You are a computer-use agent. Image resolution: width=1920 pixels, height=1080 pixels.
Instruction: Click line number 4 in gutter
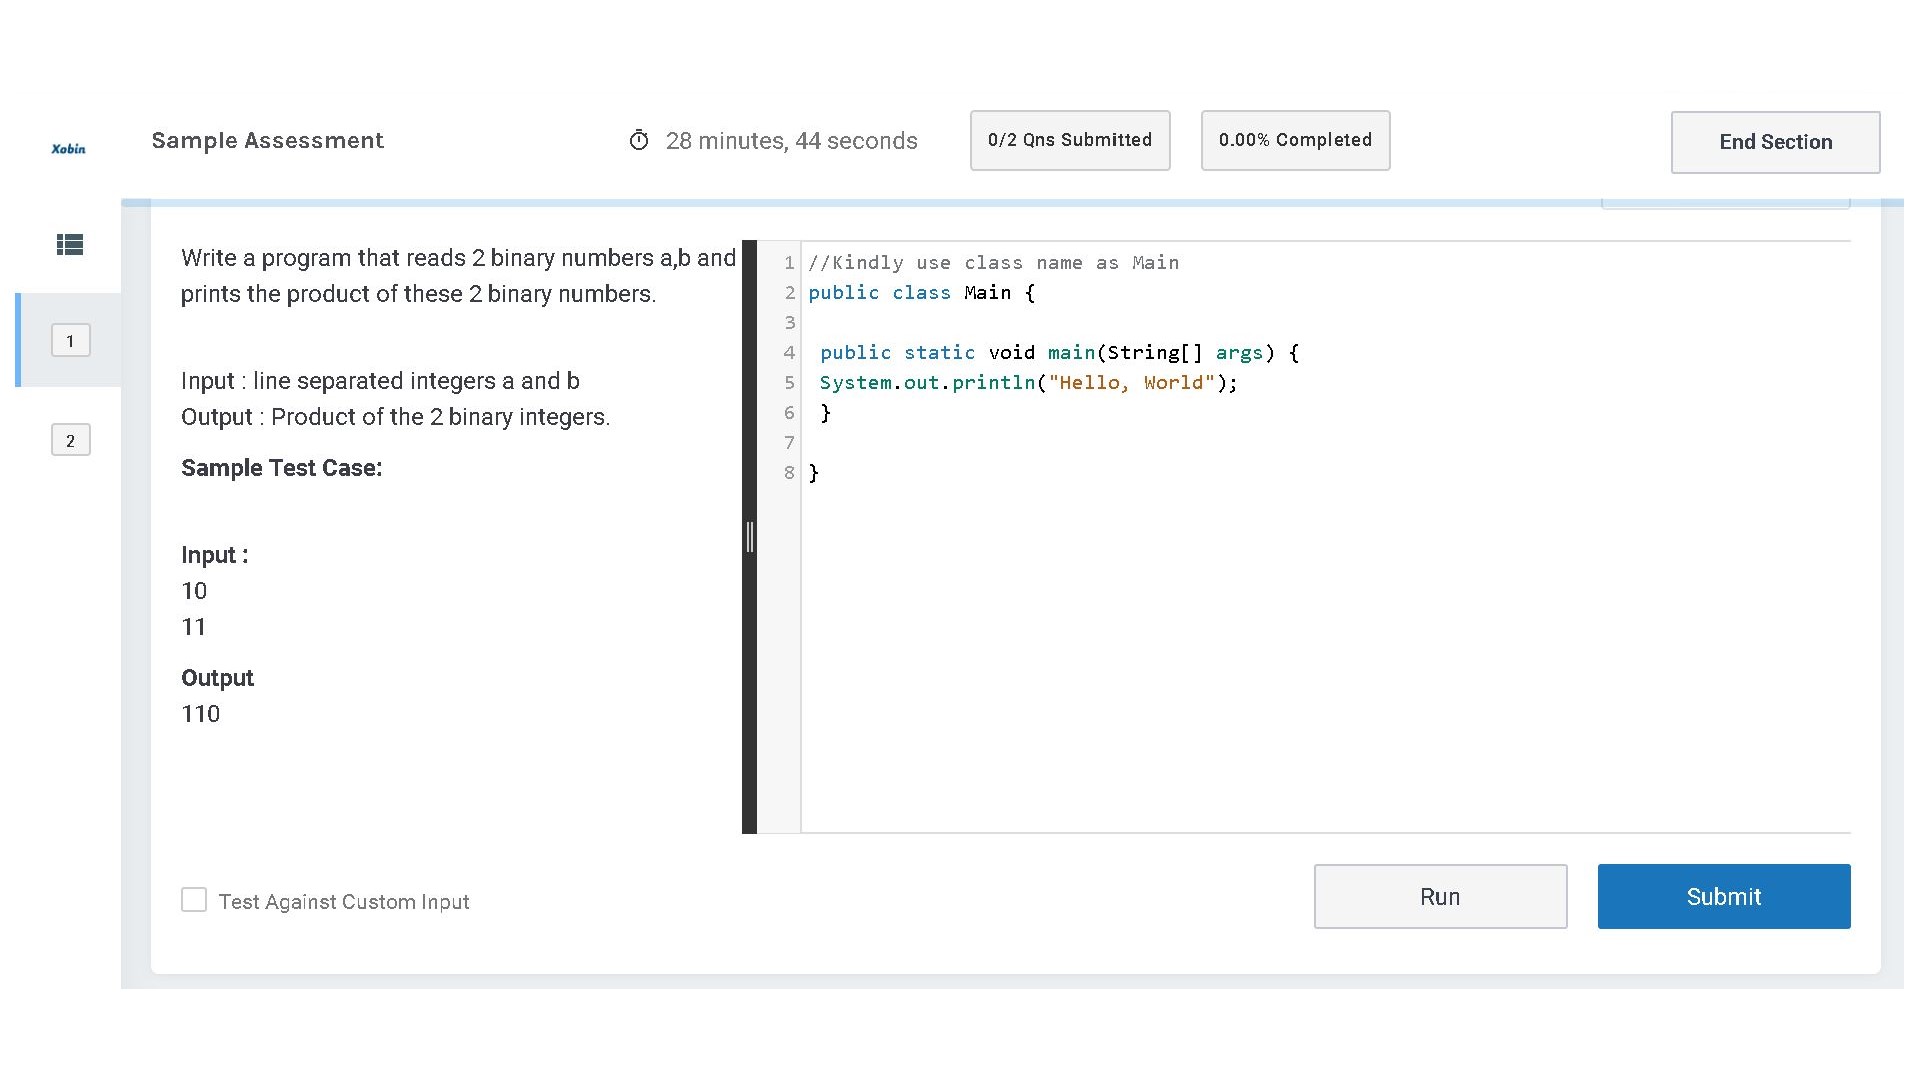tap(789, 353)
